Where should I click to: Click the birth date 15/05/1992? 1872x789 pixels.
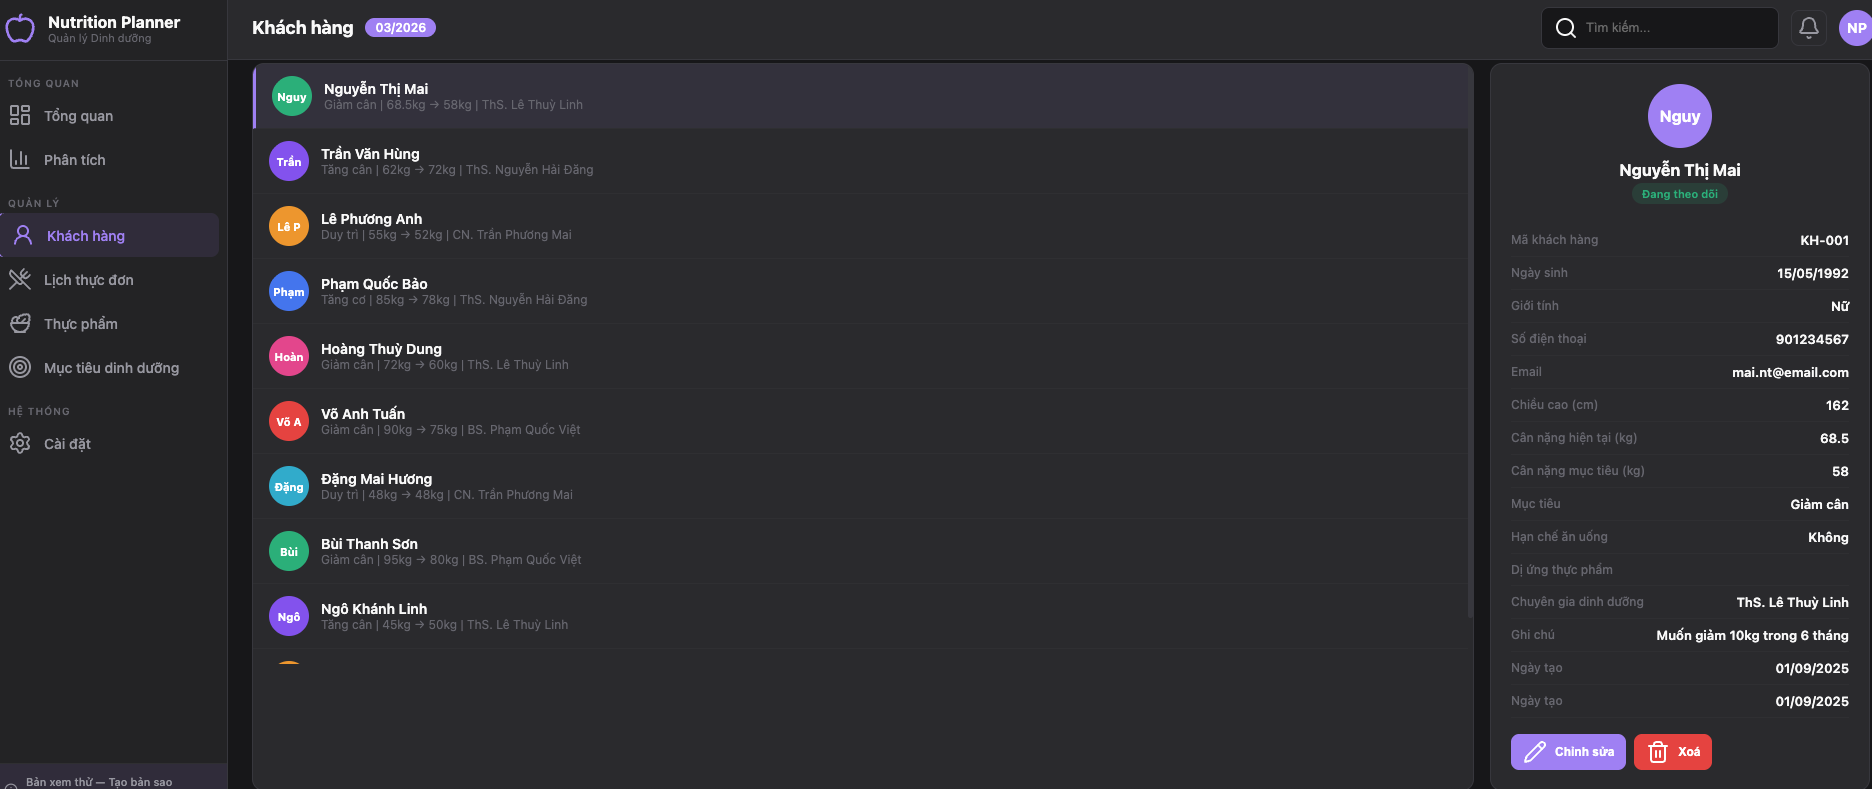click(1812, 273)
